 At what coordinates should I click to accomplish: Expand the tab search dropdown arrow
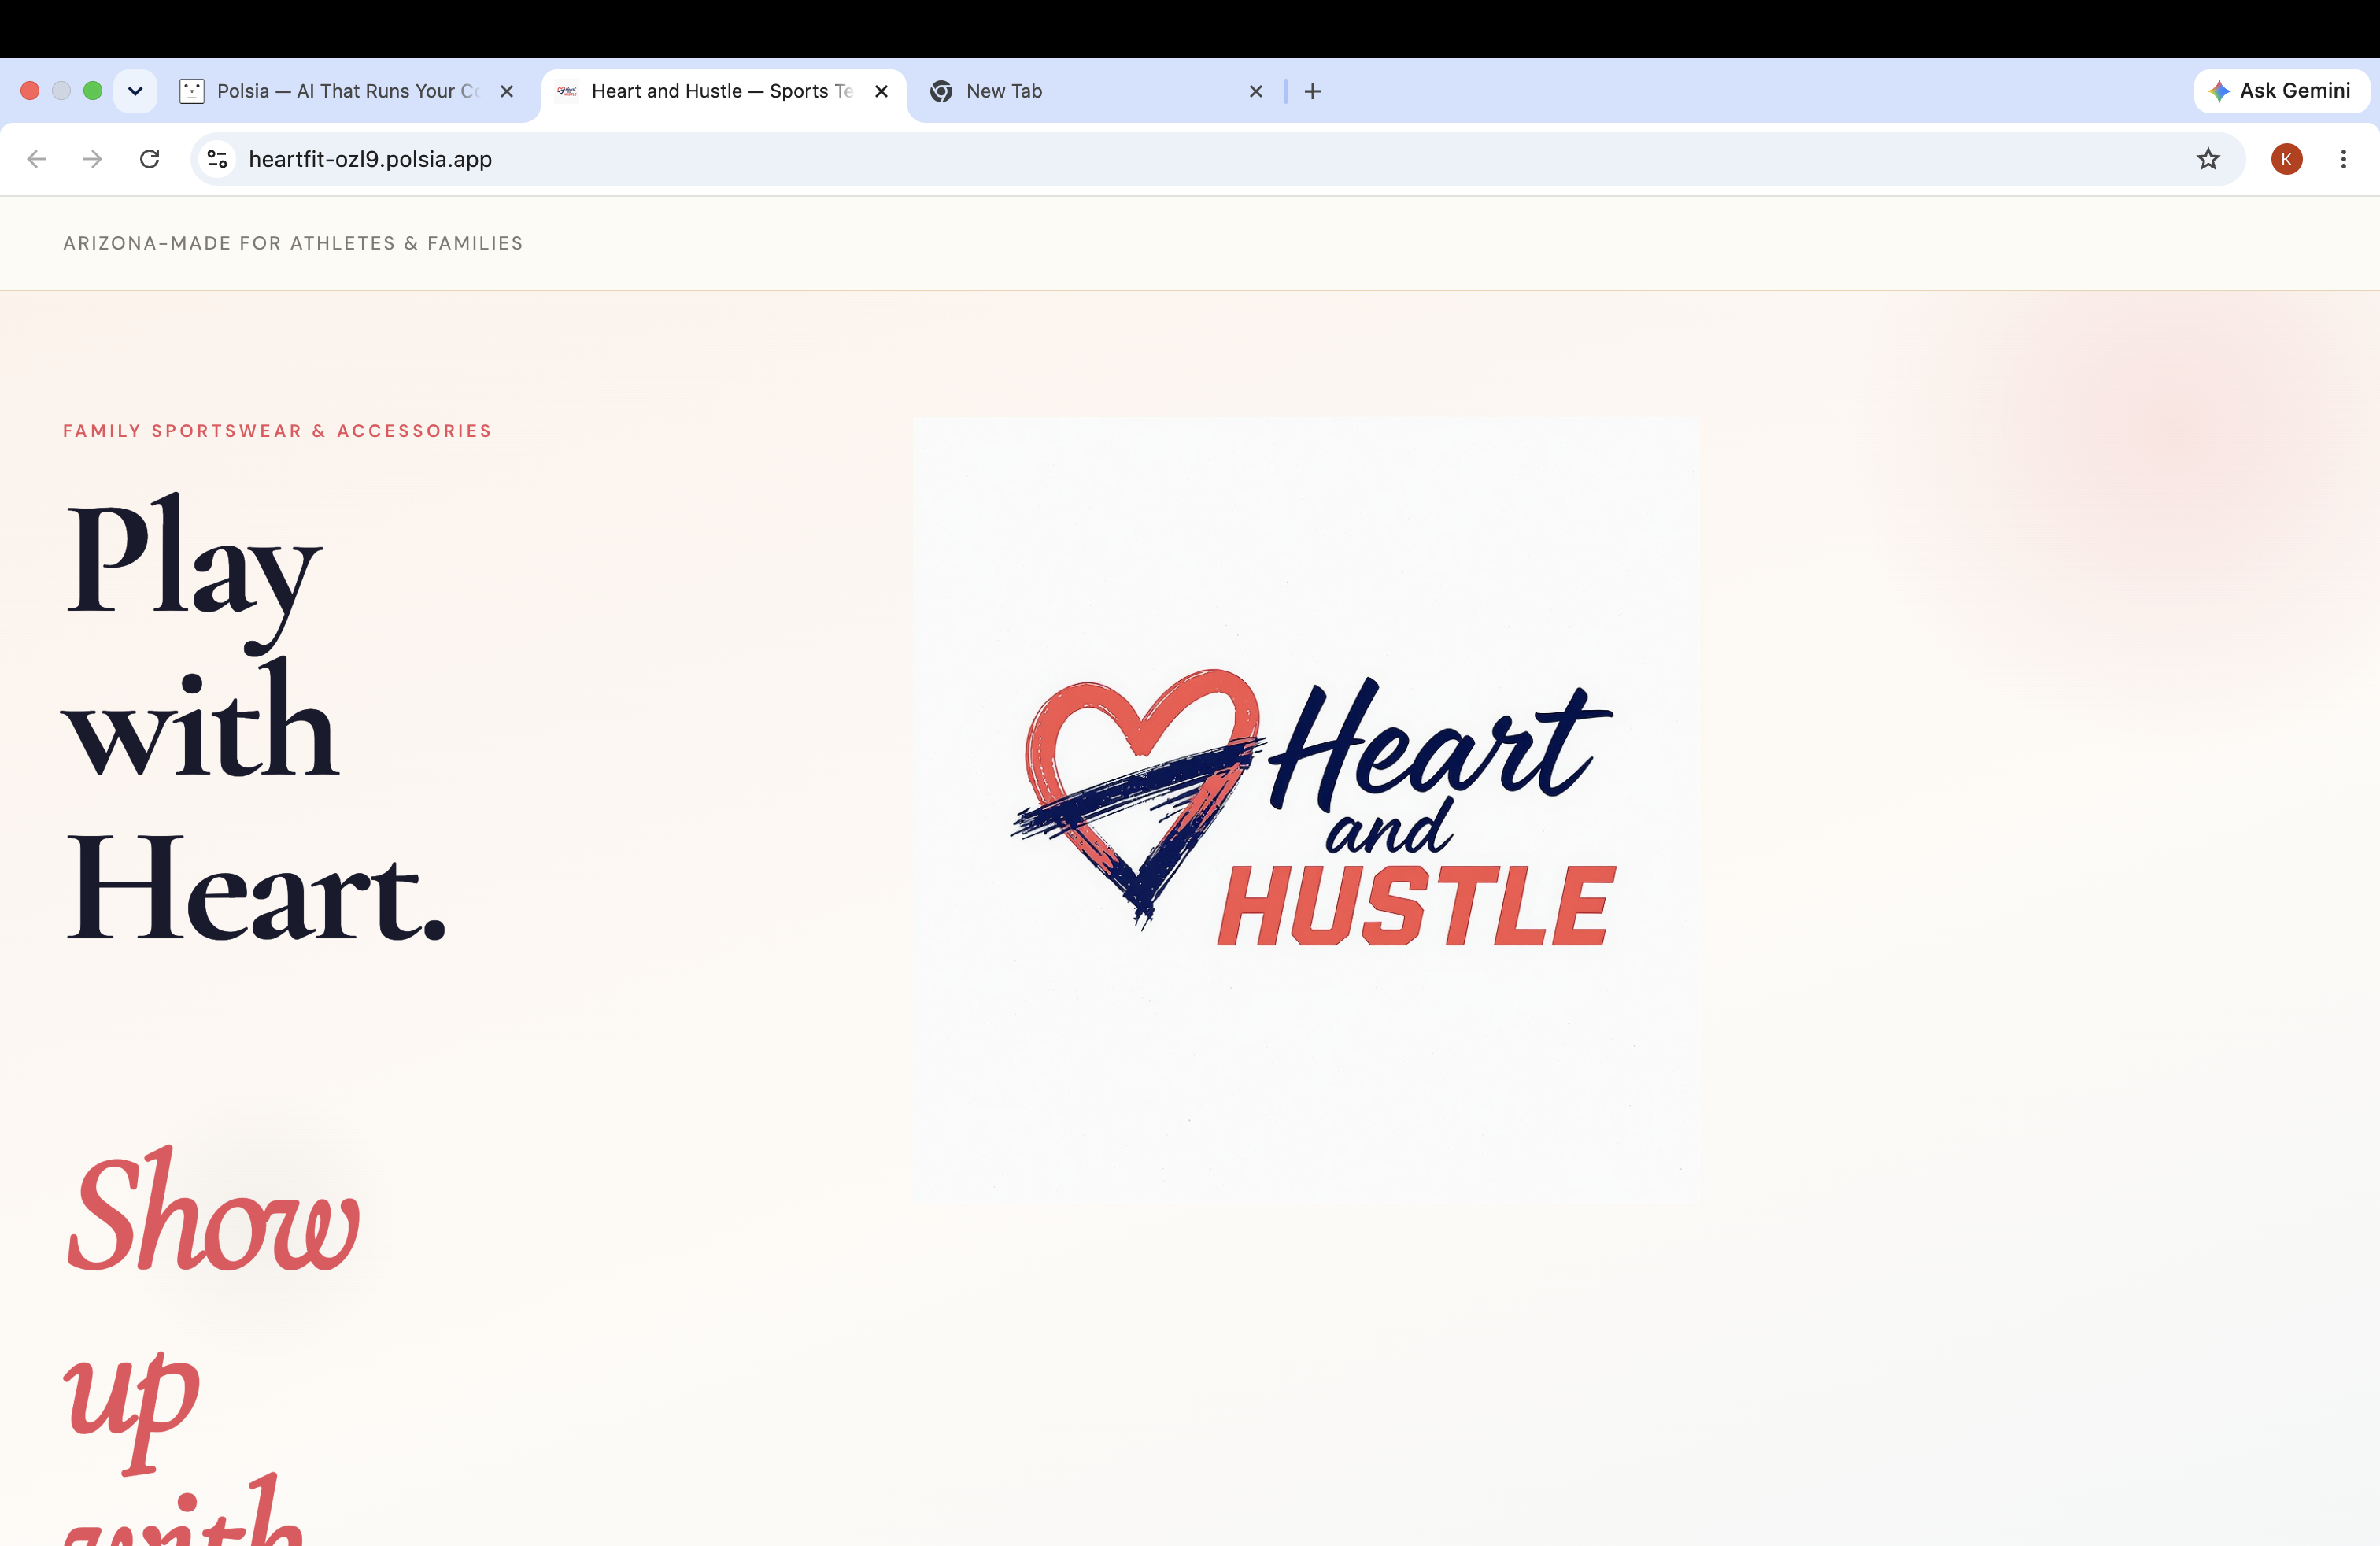point(135,91)
